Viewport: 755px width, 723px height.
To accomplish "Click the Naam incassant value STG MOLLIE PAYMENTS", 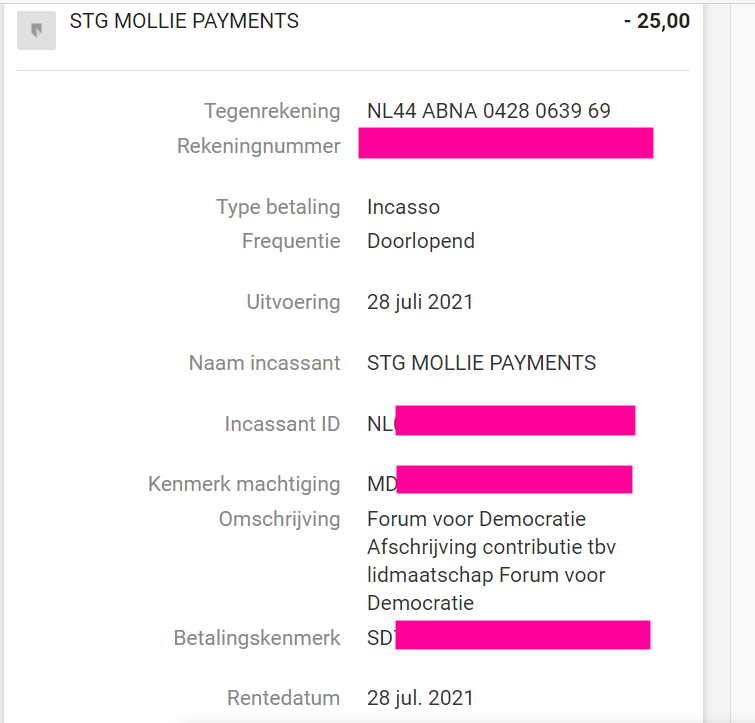I will click(481, 363).
